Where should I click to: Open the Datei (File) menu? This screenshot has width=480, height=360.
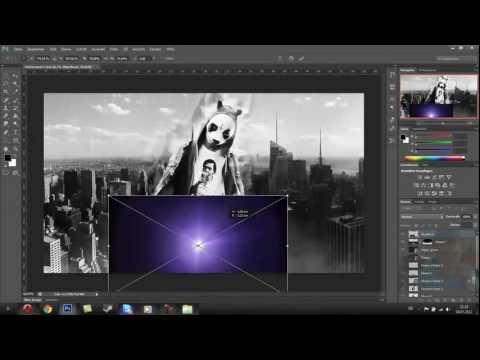pyautogui.click(x=18, y=49)
